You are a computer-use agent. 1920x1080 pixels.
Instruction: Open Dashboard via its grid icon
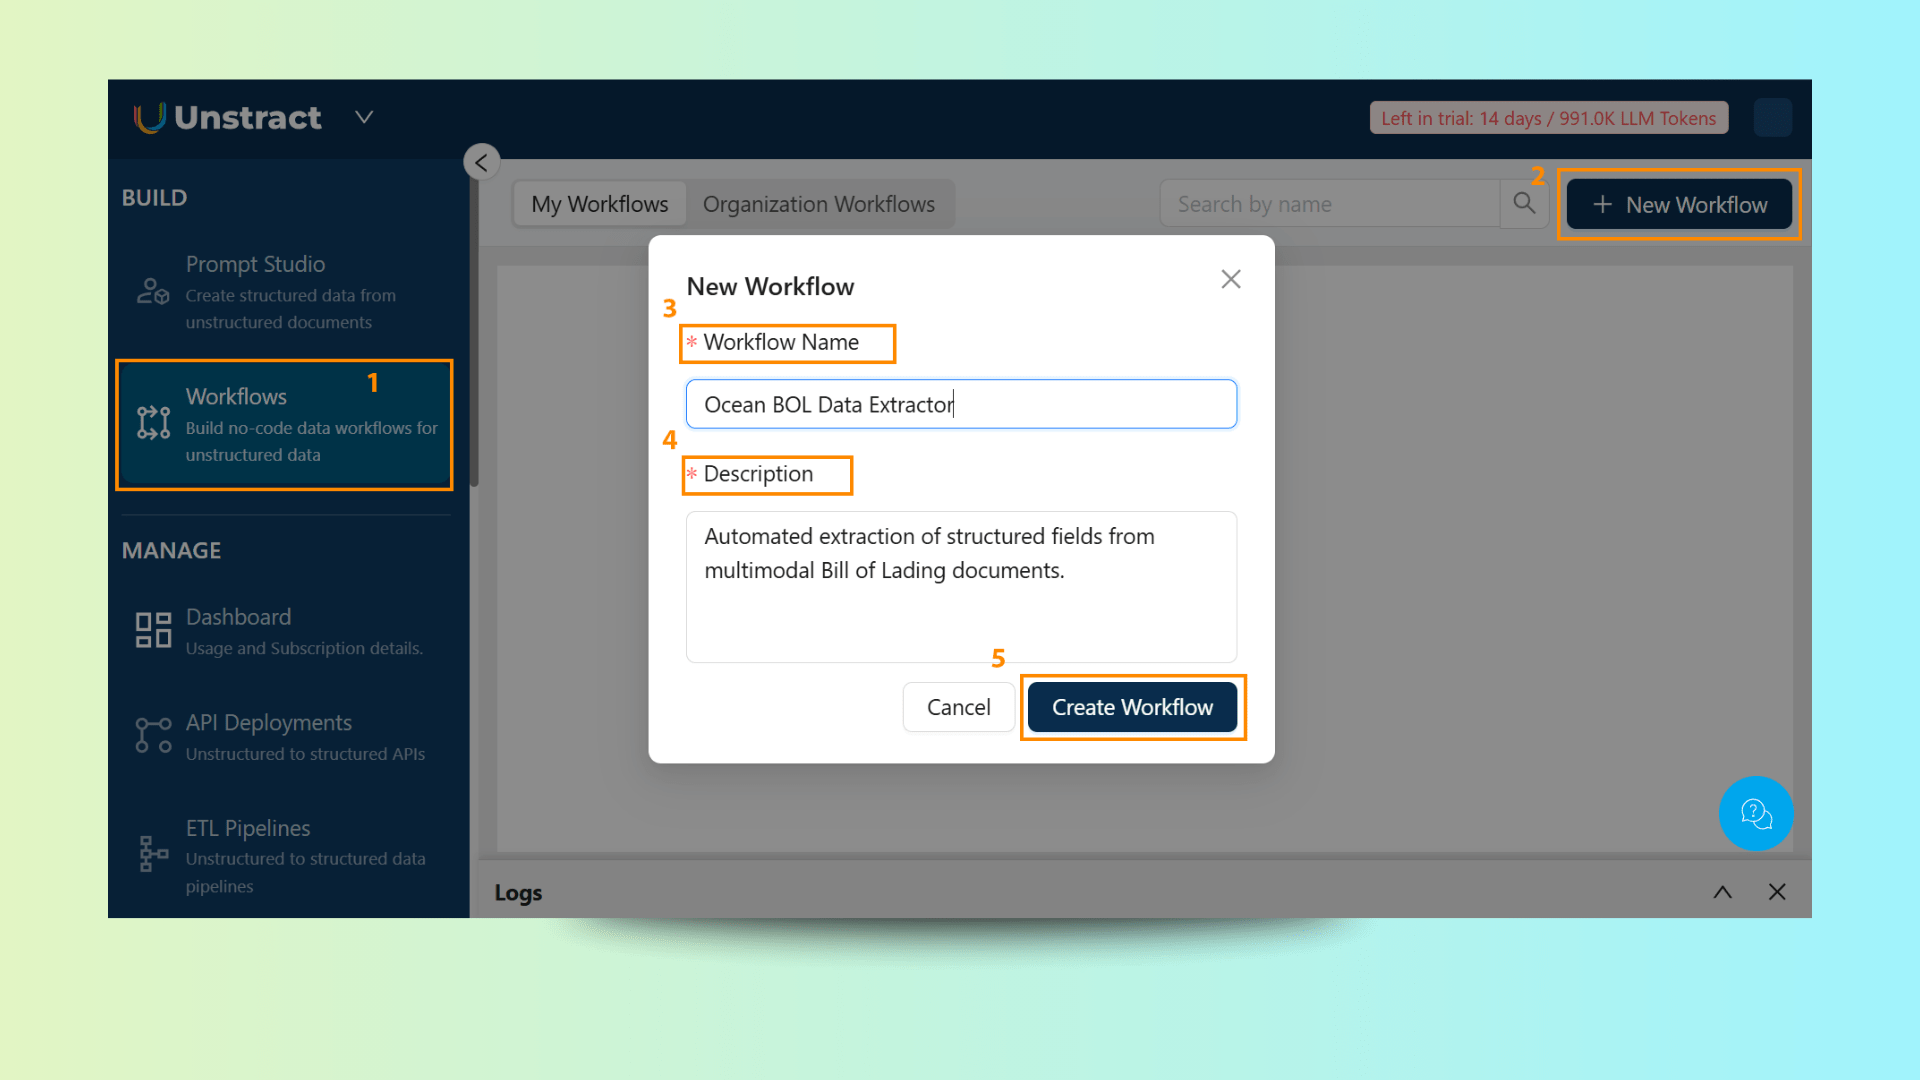pos(153,631)
